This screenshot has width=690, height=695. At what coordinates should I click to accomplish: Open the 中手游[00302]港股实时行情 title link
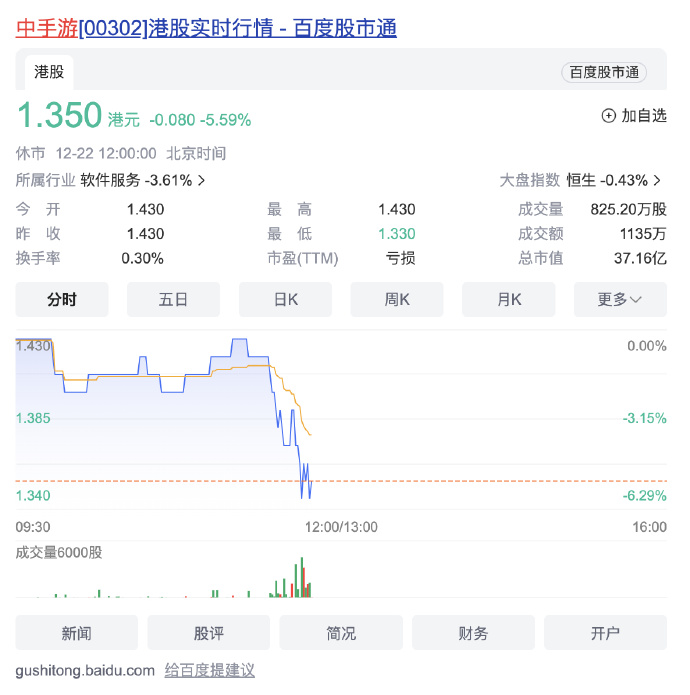point(206,28)
